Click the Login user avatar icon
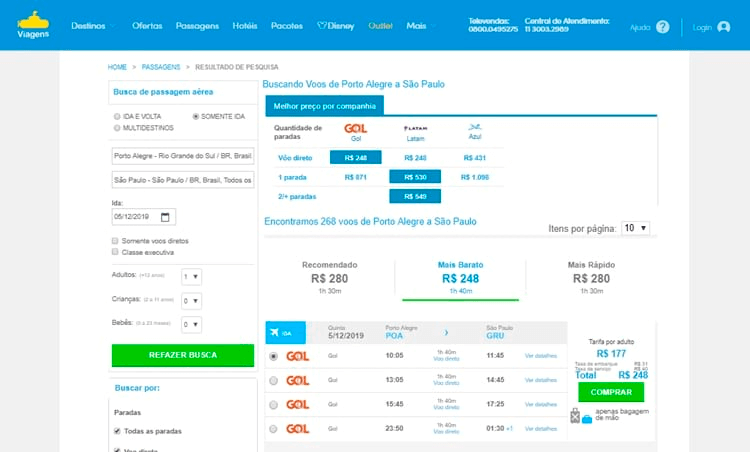This screenshot has width=750, height=452. click(723, 27)
